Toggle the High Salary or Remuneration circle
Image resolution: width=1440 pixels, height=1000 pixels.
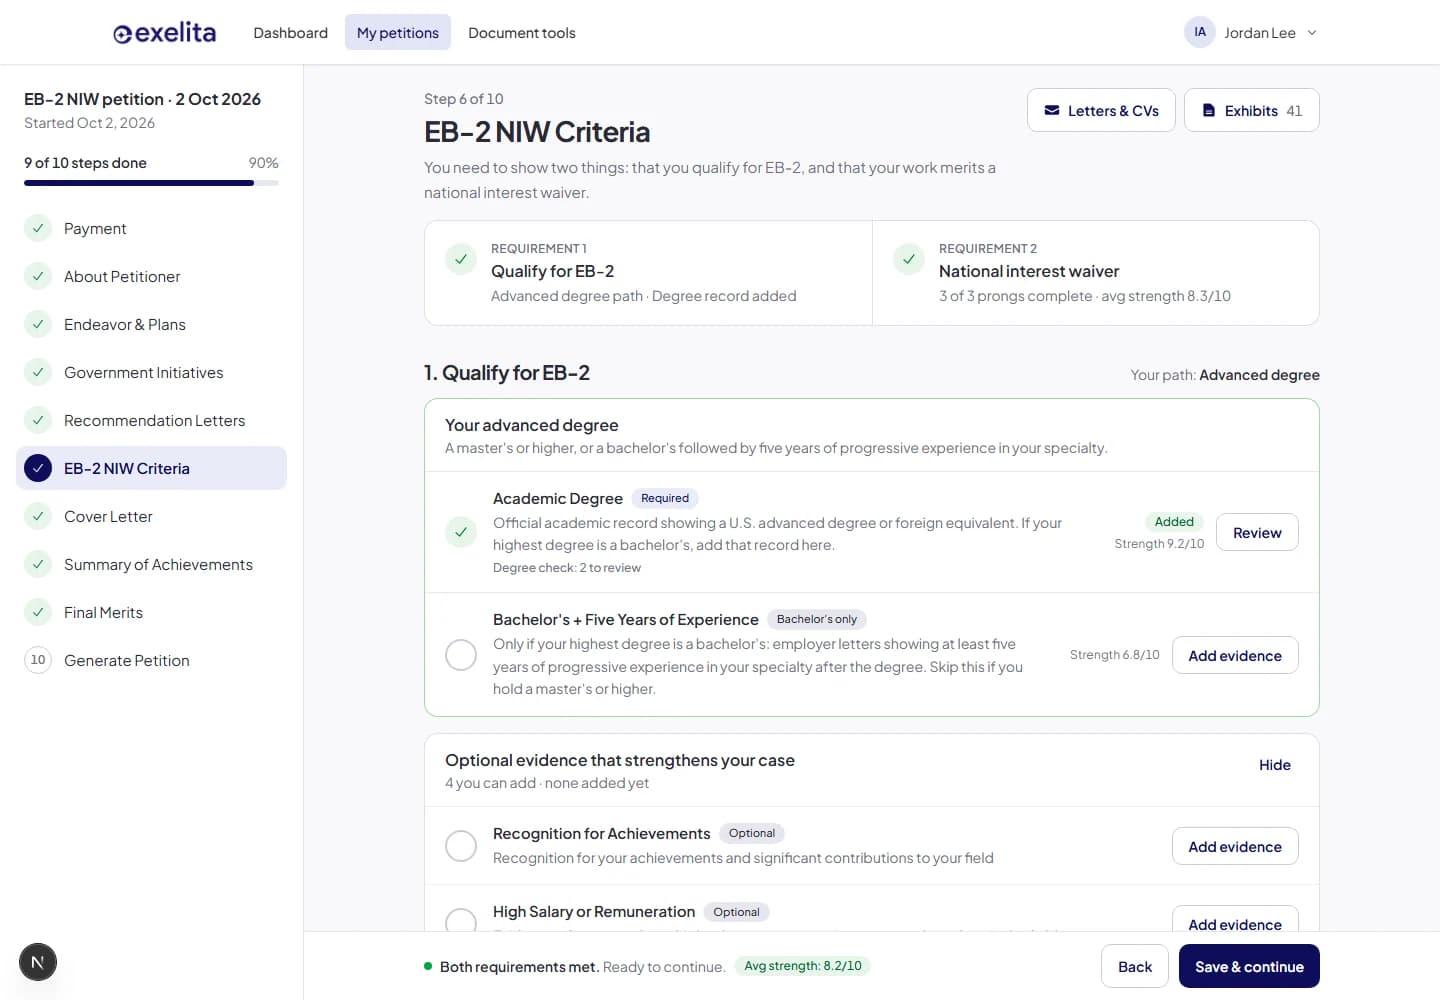tap(461, 920)
